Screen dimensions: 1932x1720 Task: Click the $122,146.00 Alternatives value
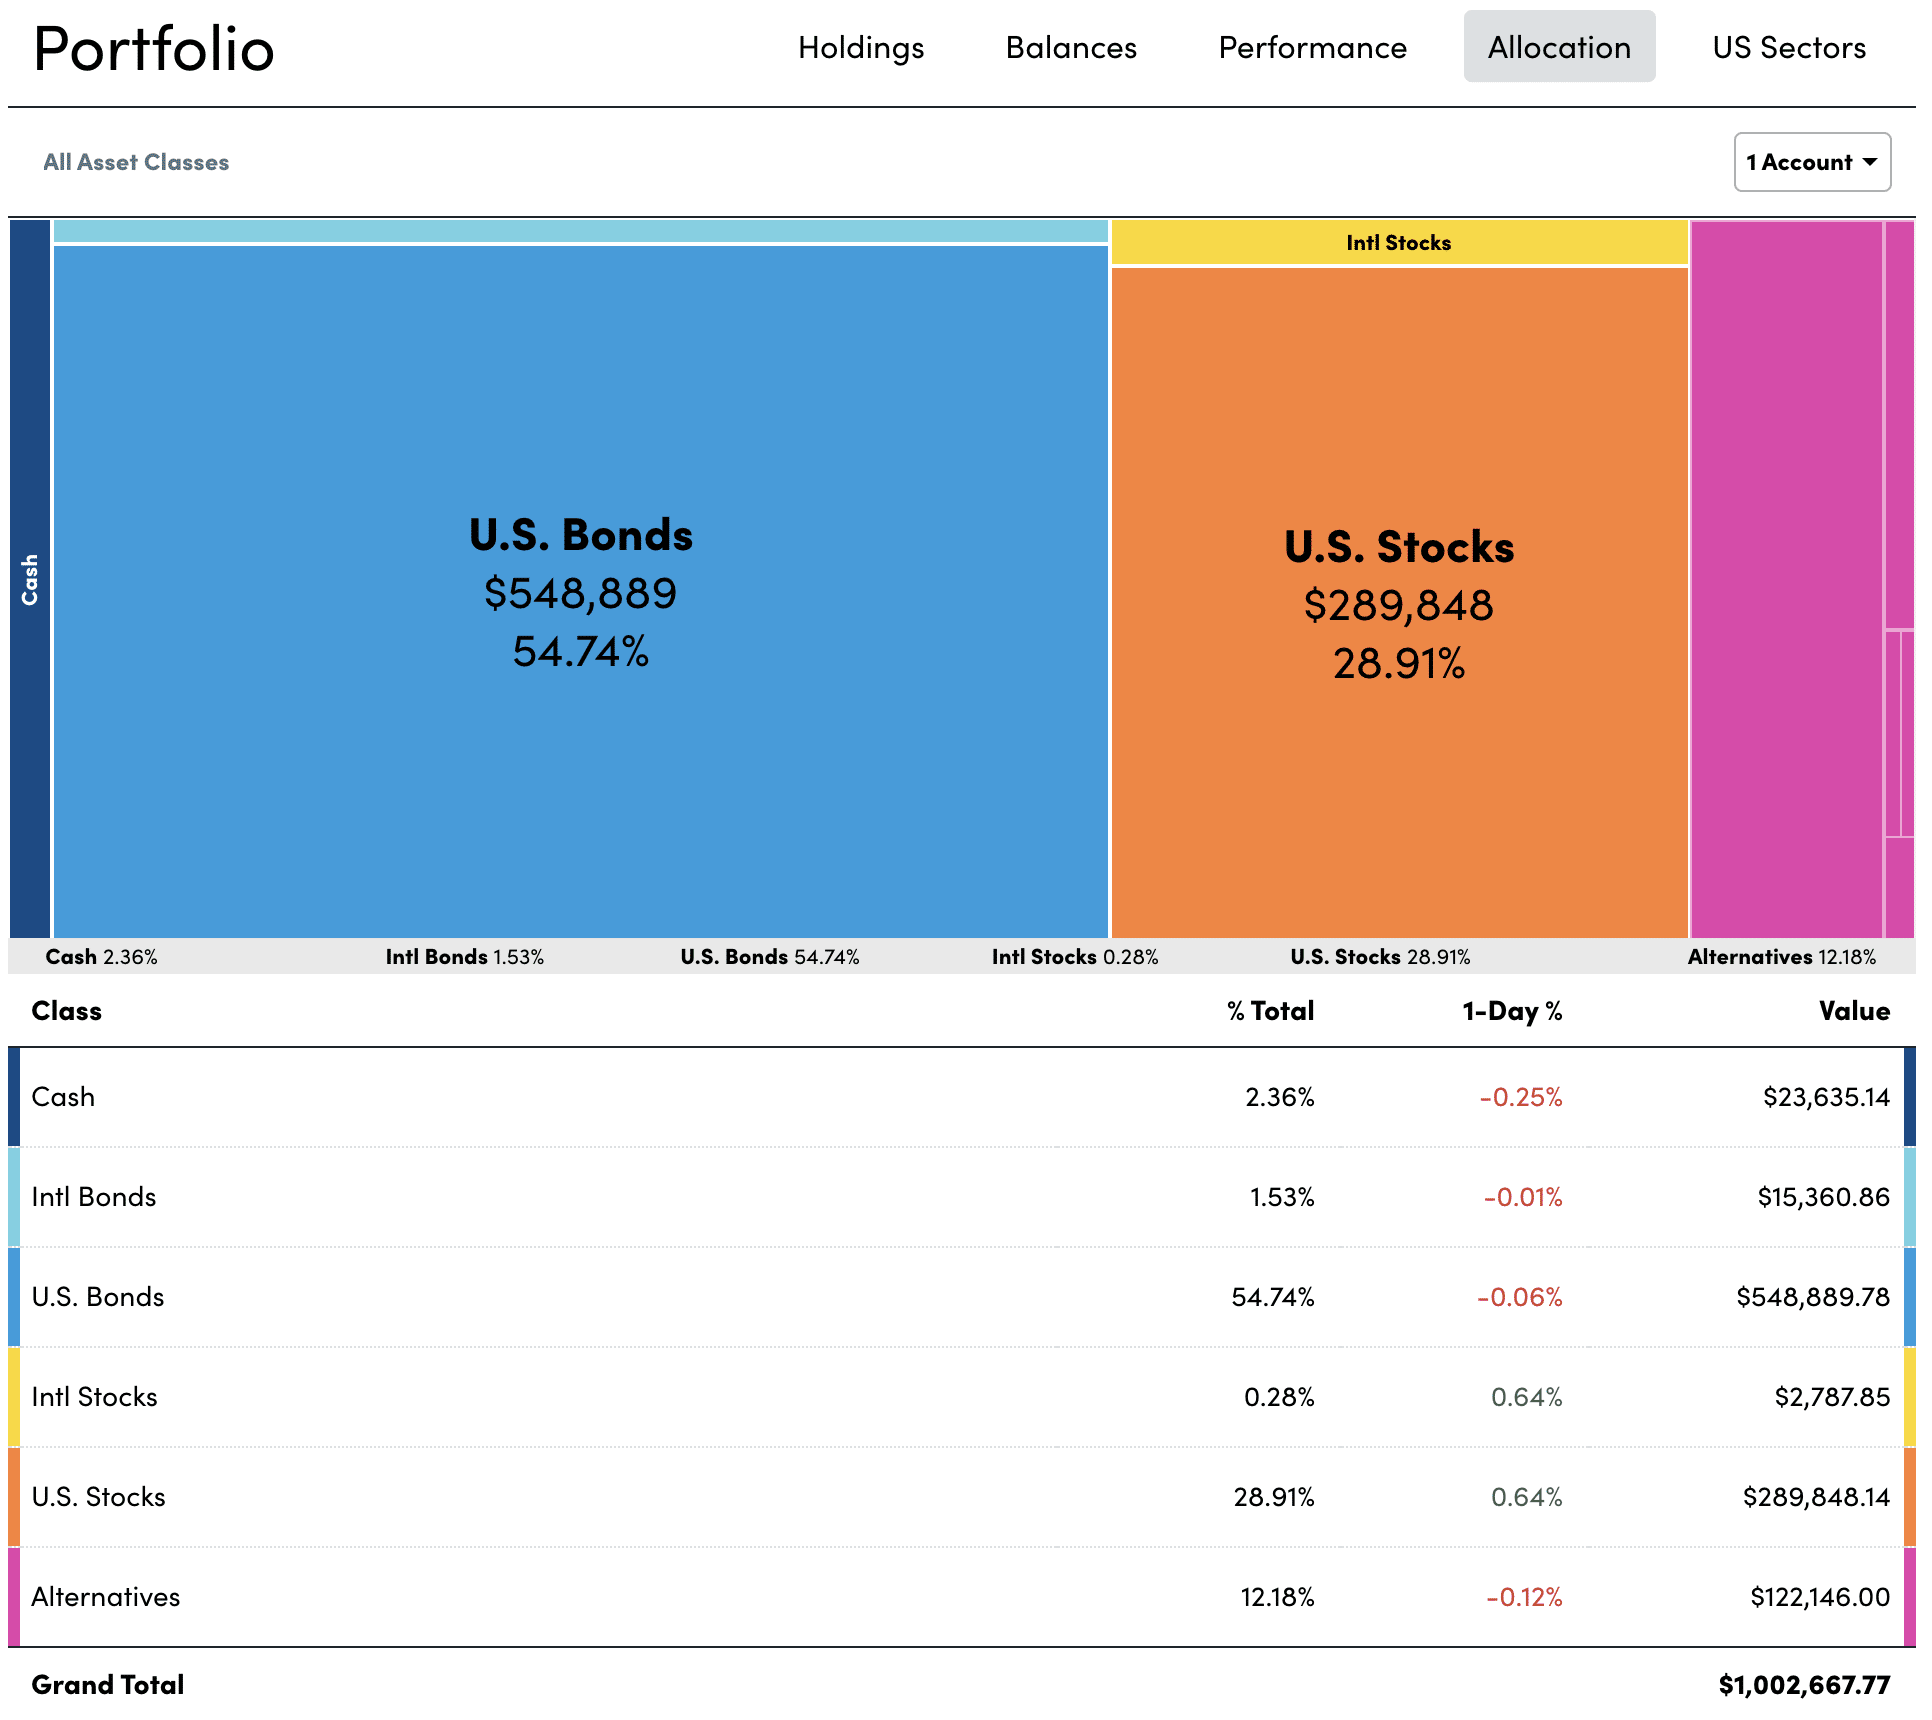pos(1820,1597)
